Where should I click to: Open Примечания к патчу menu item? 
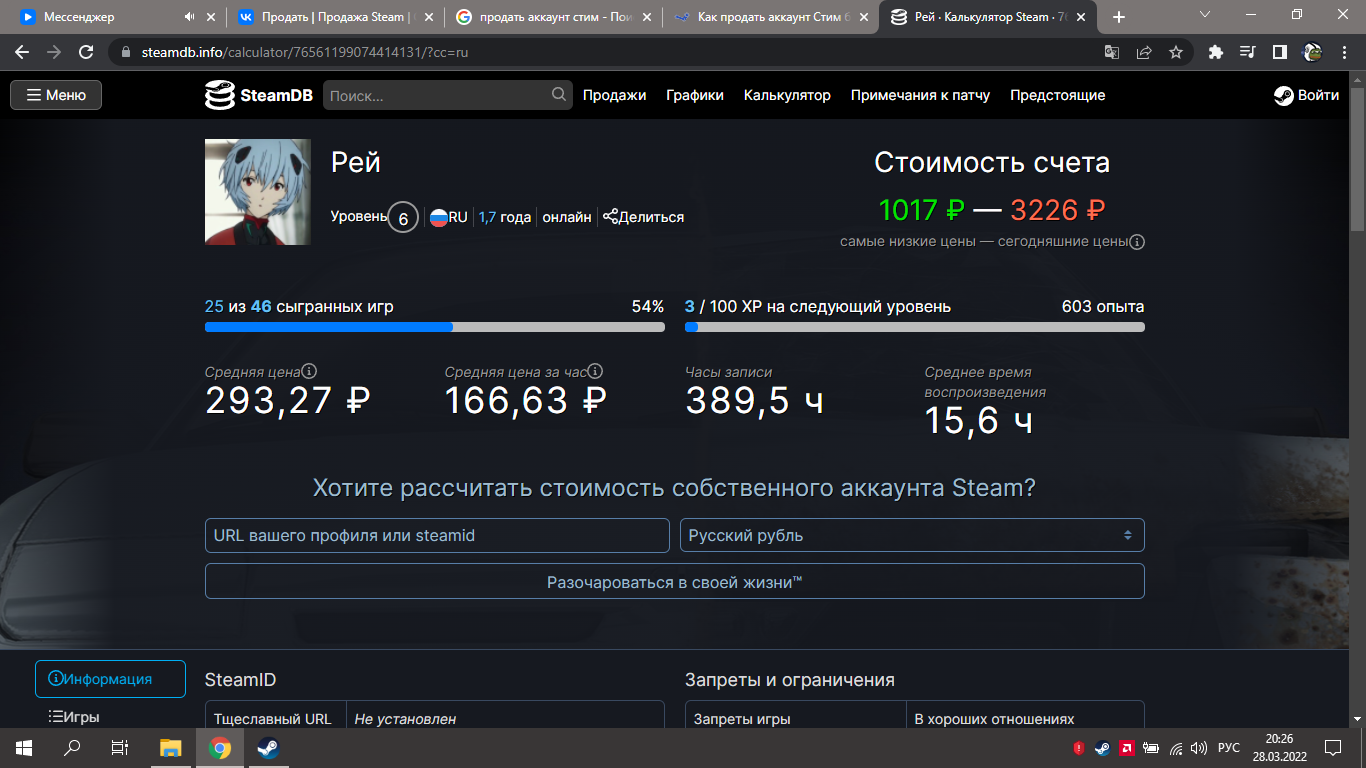tap(920, 95)
